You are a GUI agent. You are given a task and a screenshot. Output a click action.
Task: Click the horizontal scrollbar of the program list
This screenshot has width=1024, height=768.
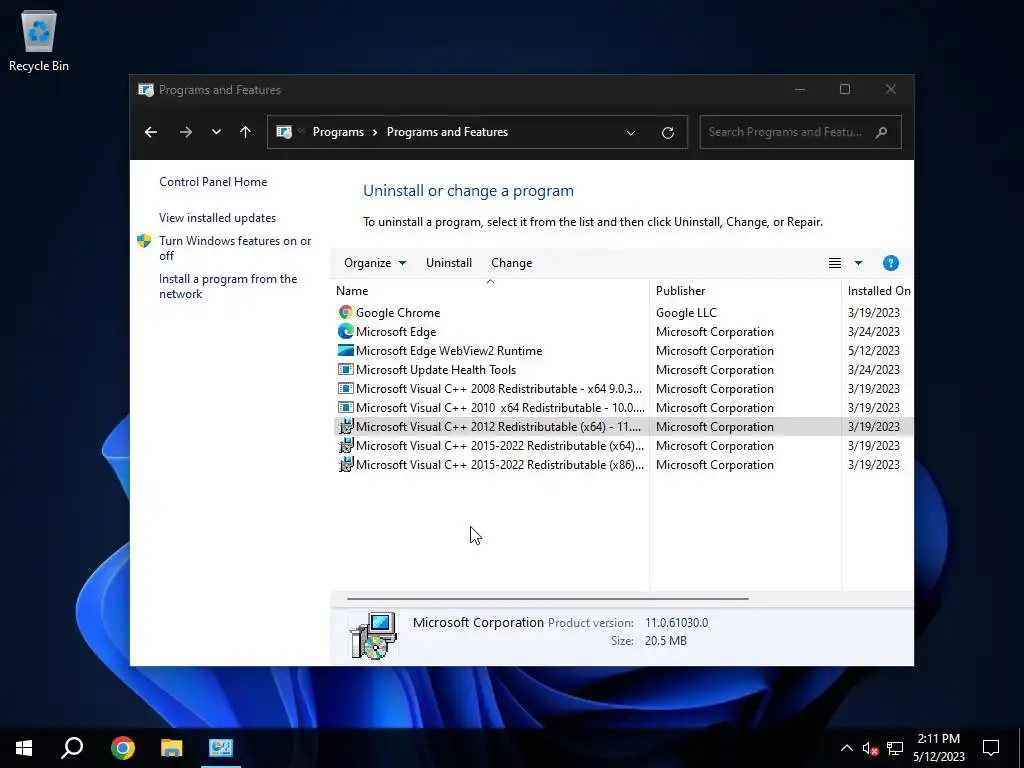pyautogui.click(x=547, y=598)
